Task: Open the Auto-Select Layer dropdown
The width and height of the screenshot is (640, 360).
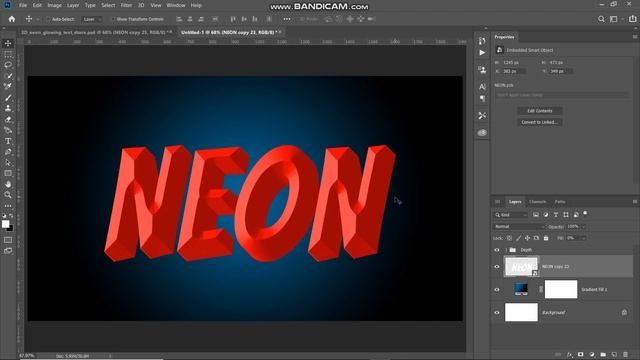Action: 92,19
